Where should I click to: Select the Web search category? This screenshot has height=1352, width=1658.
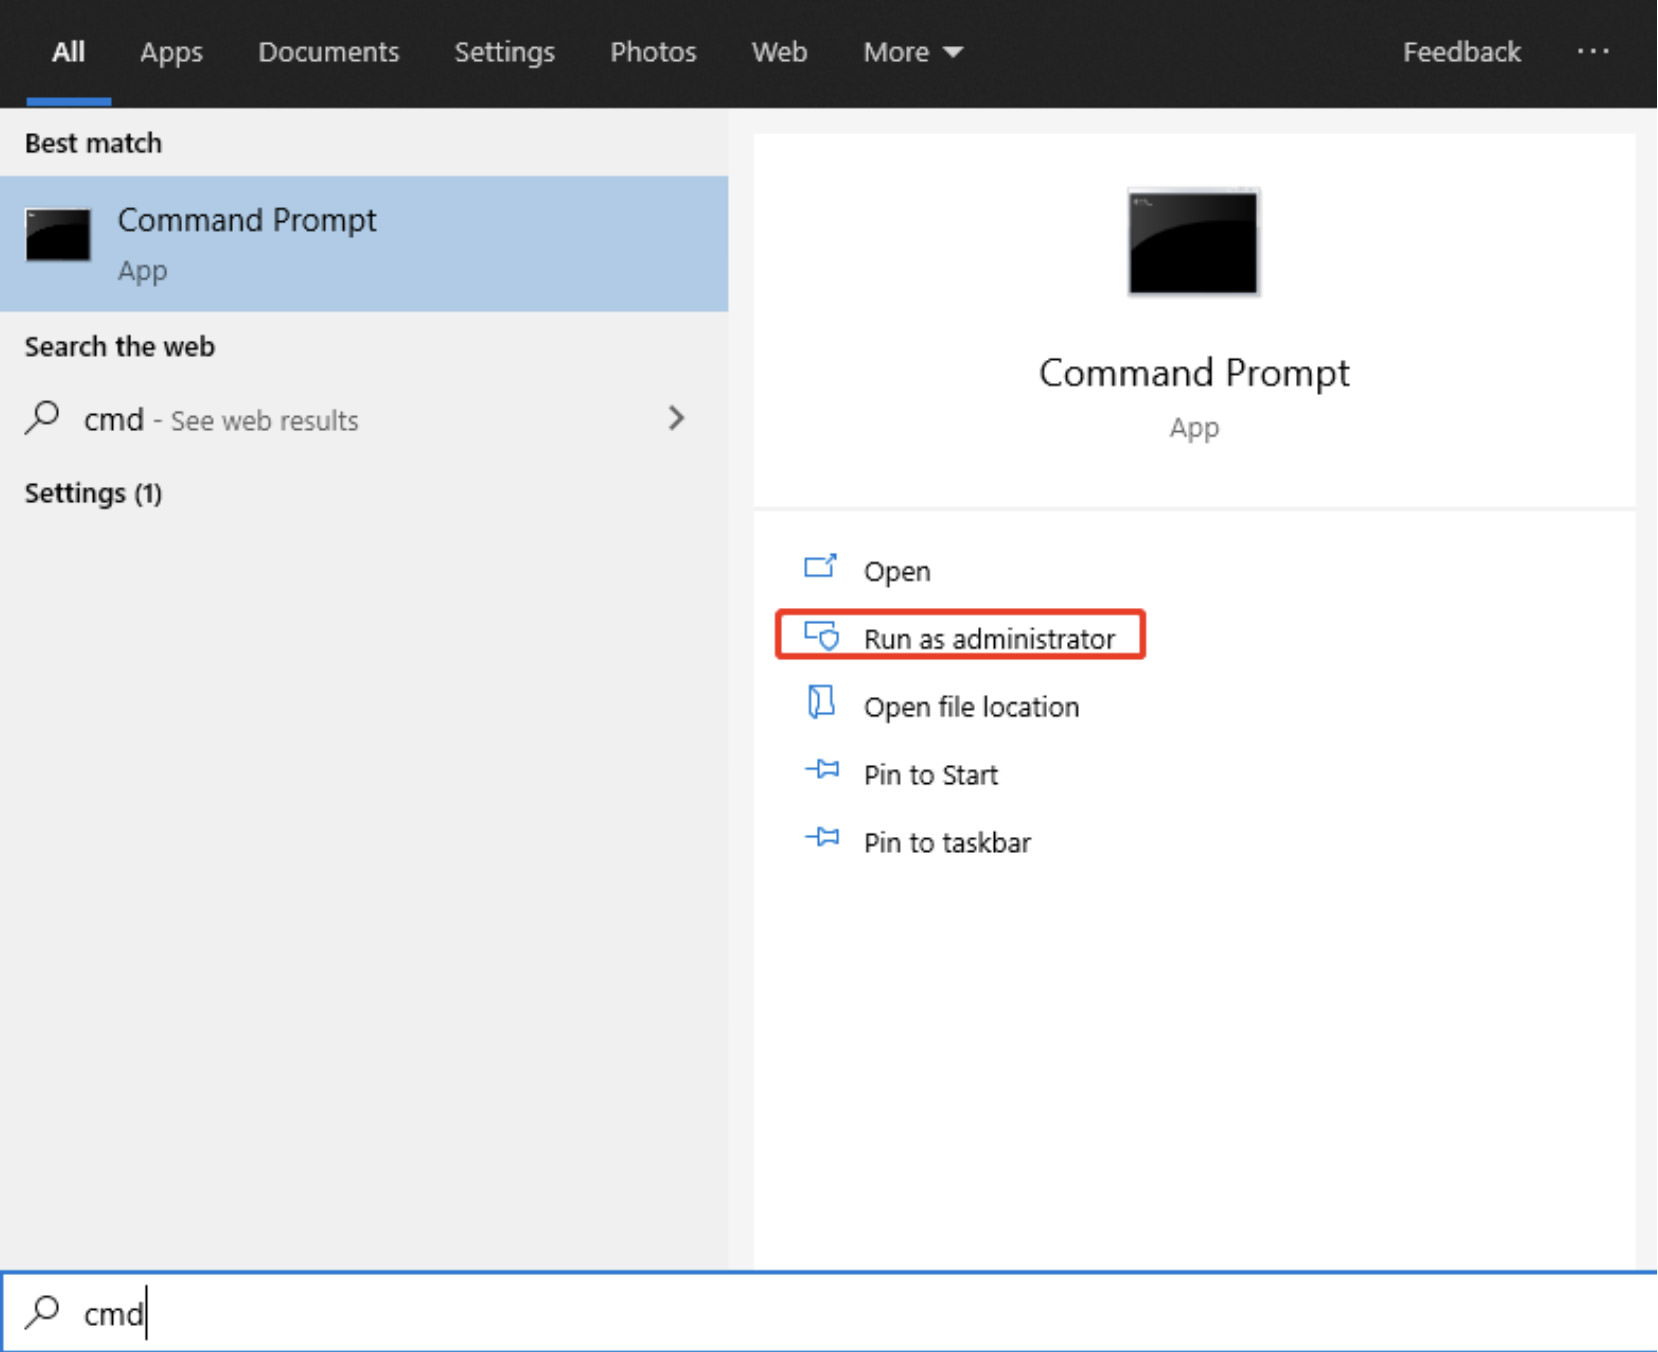(x=778, y=52)
